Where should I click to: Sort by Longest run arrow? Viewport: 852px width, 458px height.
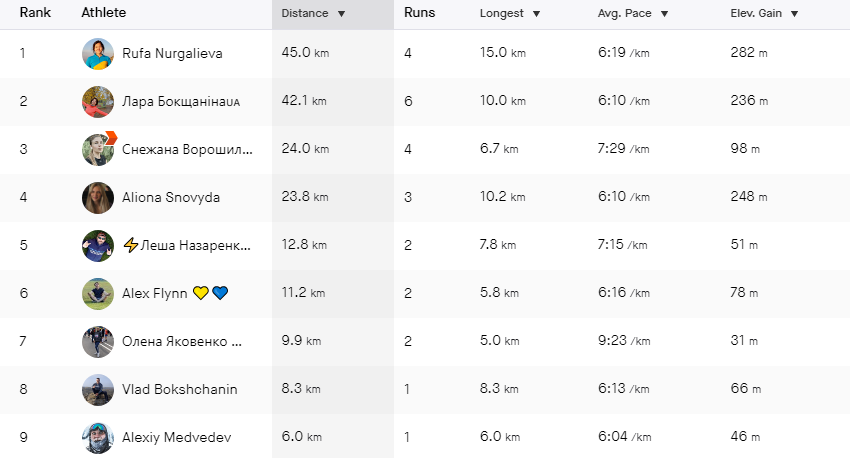(x=536, y=14)
